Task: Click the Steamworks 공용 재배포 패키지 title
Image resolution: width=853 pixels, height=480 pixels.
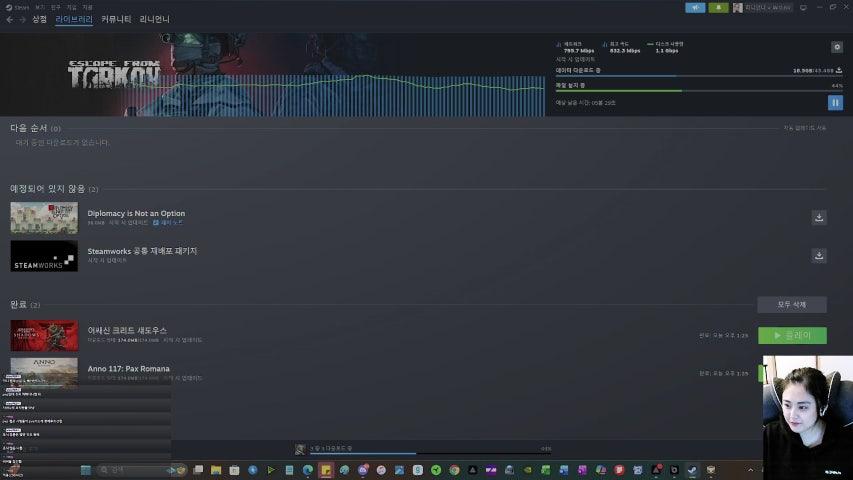Action: coord(142,251)
